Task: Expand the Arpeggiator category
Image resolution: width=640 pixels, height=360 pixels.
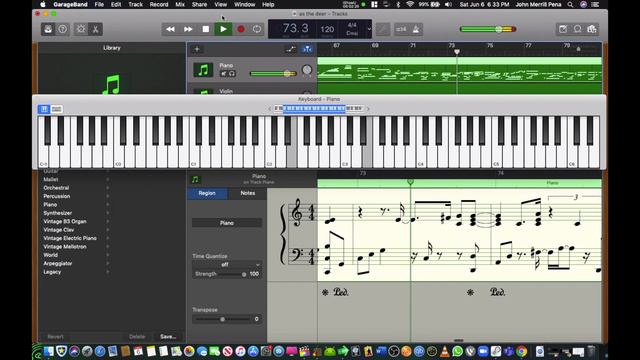Action: tap(108, 264)
